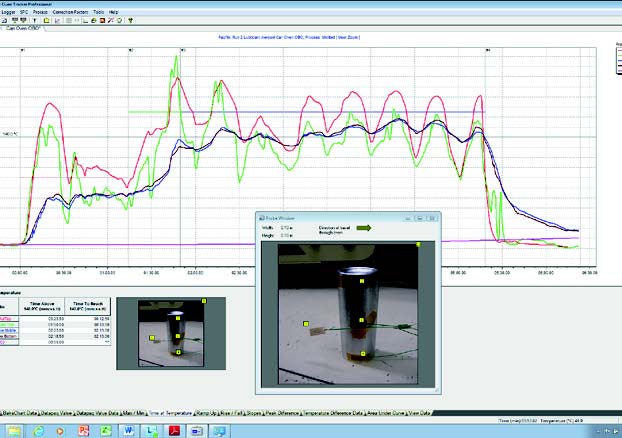Select the Can Oven OBO document tab
Viewport: 622px width, 438px height.
tap(24, 28)
